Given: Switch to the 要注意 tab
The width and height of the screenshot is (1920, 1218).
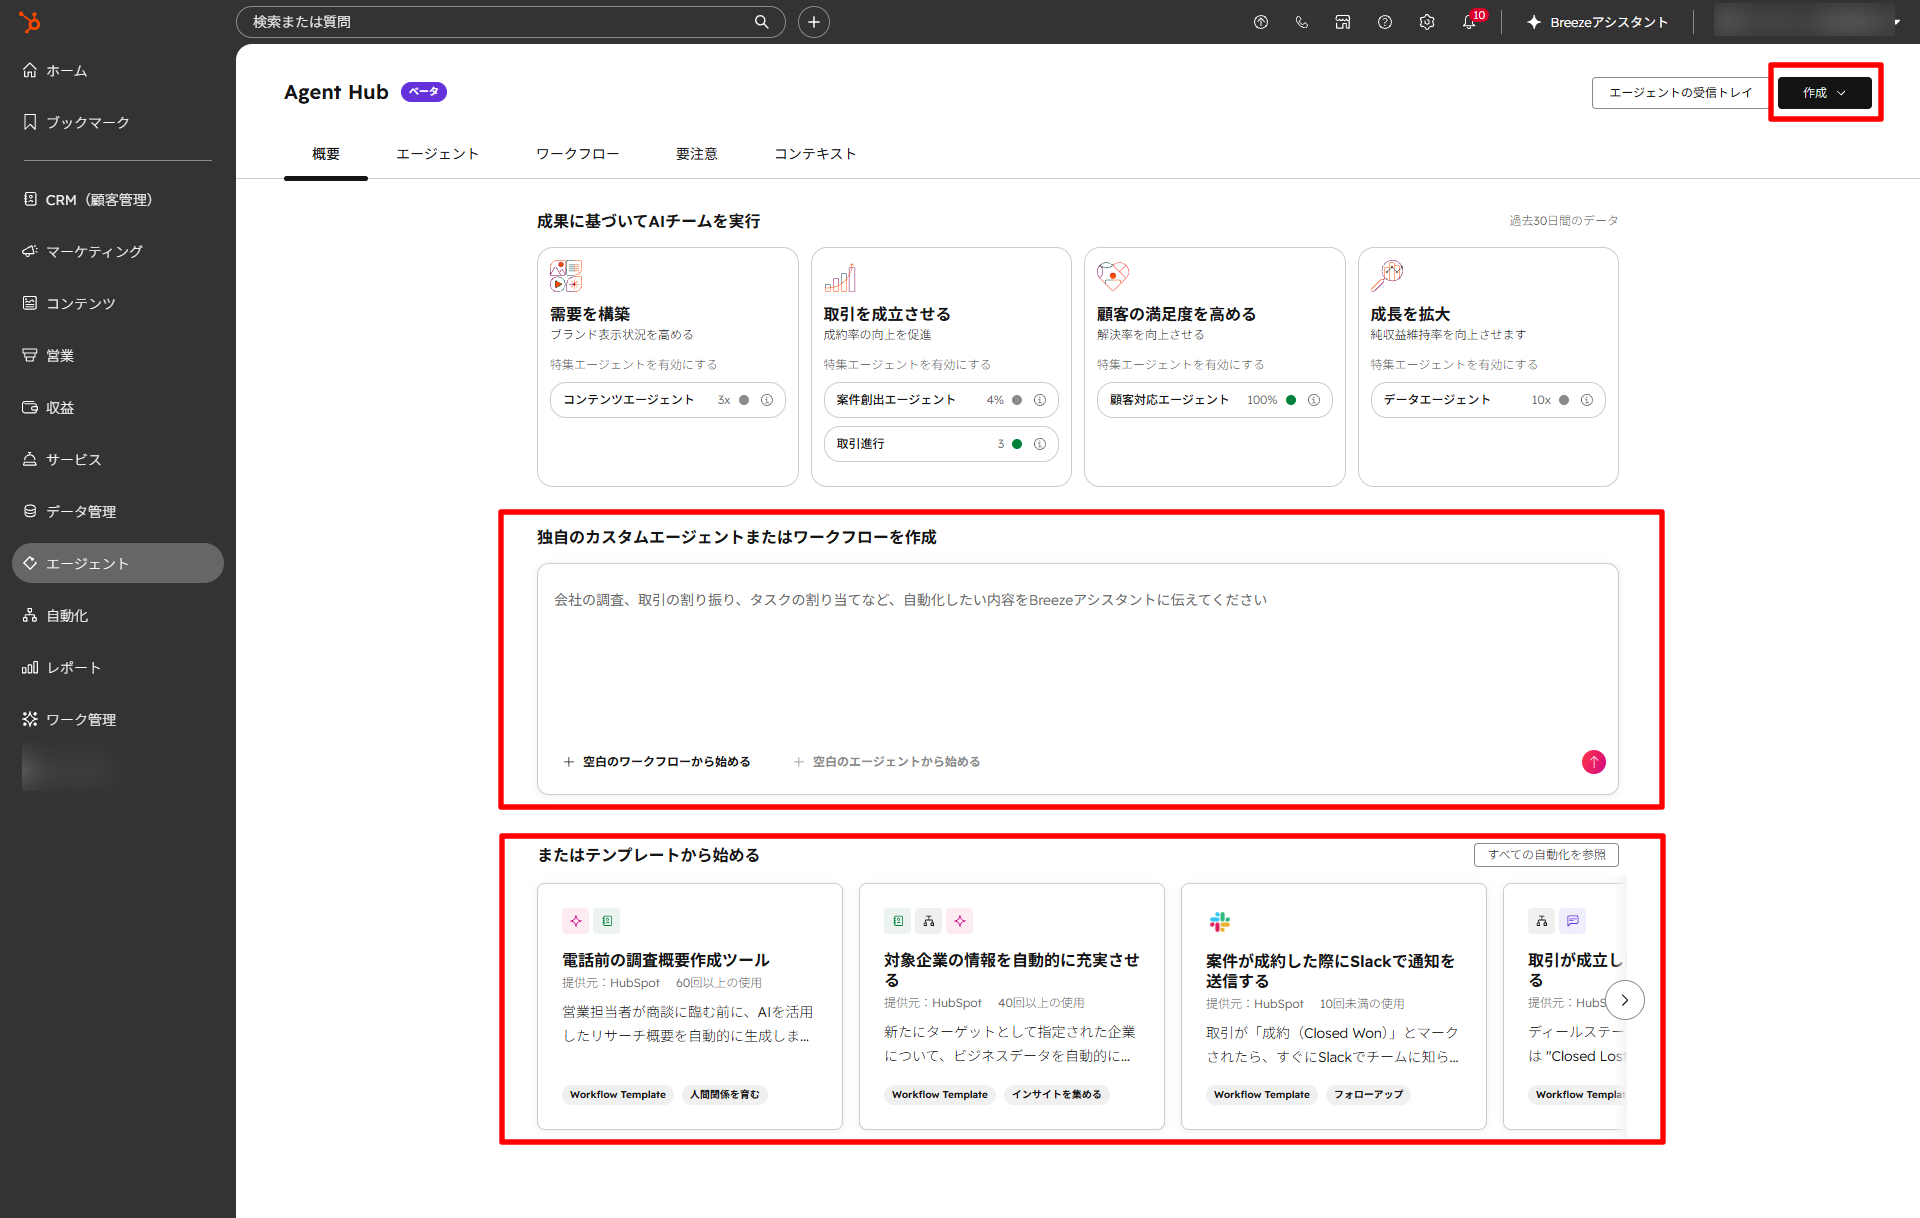Looking at the screenshot, I should (x=697, y=154).
